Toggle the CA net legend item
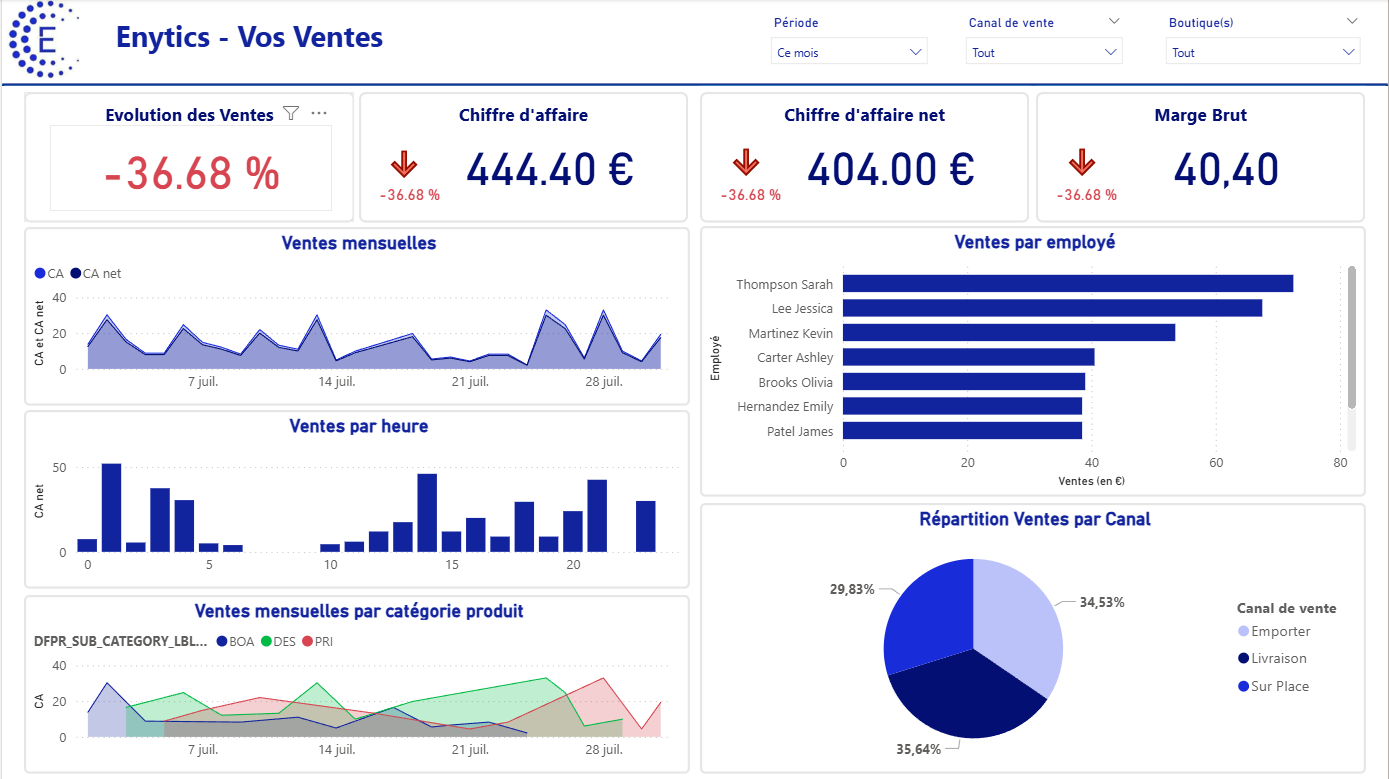Screen dimensions: 1389x779 [x=95, y=274]
